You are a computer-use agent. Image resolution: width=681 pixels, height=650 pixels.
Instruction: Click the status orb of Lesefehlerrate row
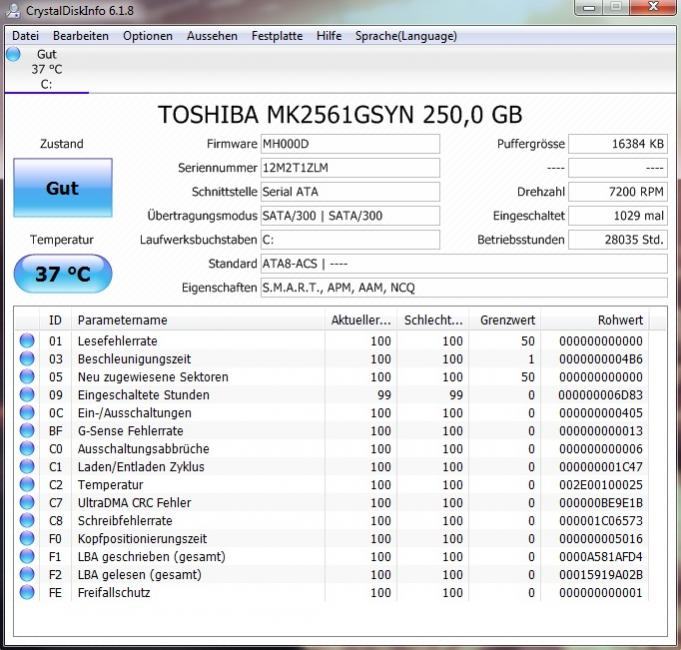[x=27, y=341]
